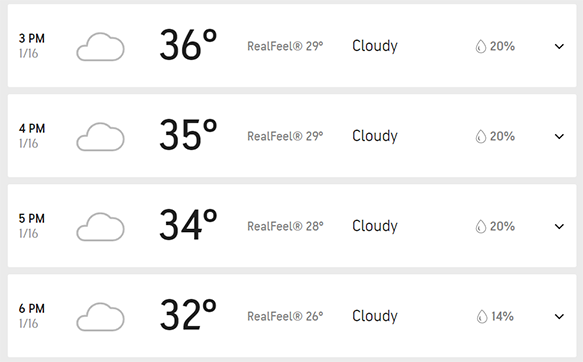The height and width of the screenshot is (362, 583).
Task: Click the Cloudy label in 4 PM row
Action: (x=375, y=136)
